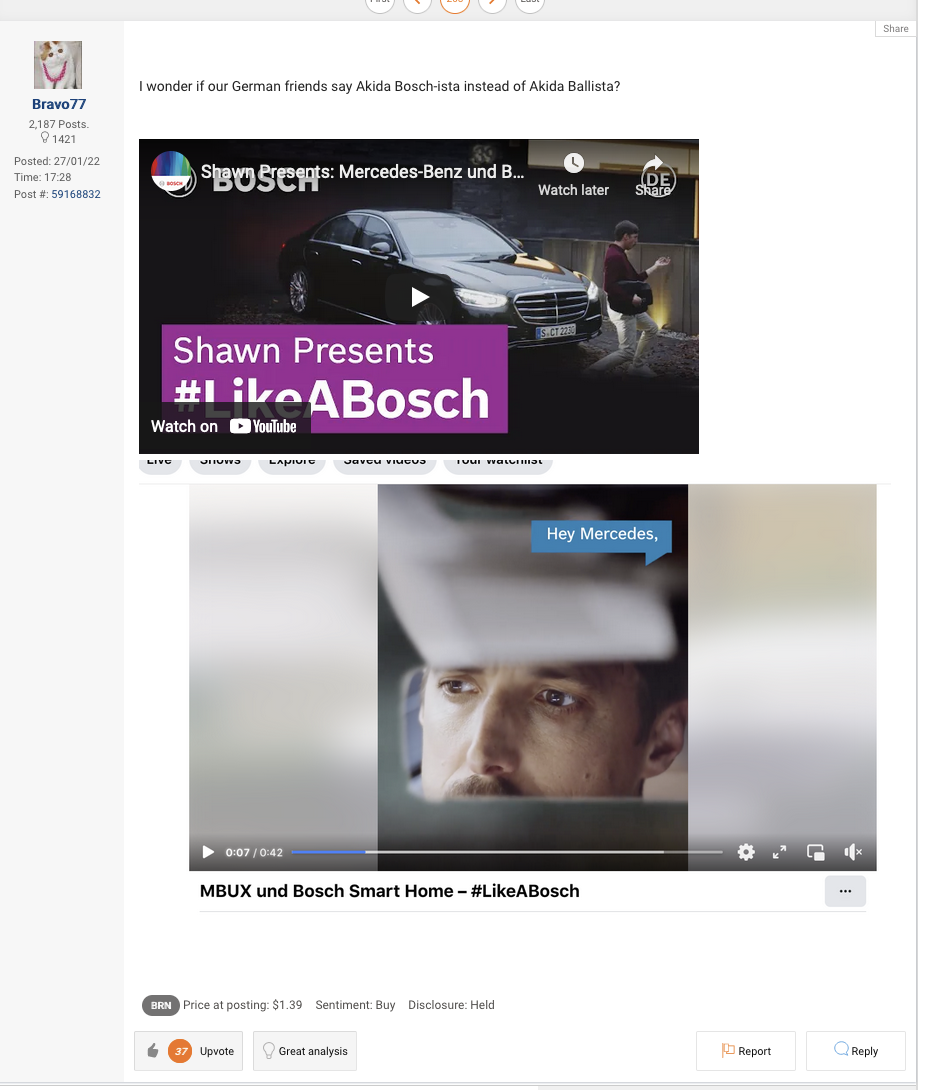Open Bravo77's user profile link

(59, 104)
